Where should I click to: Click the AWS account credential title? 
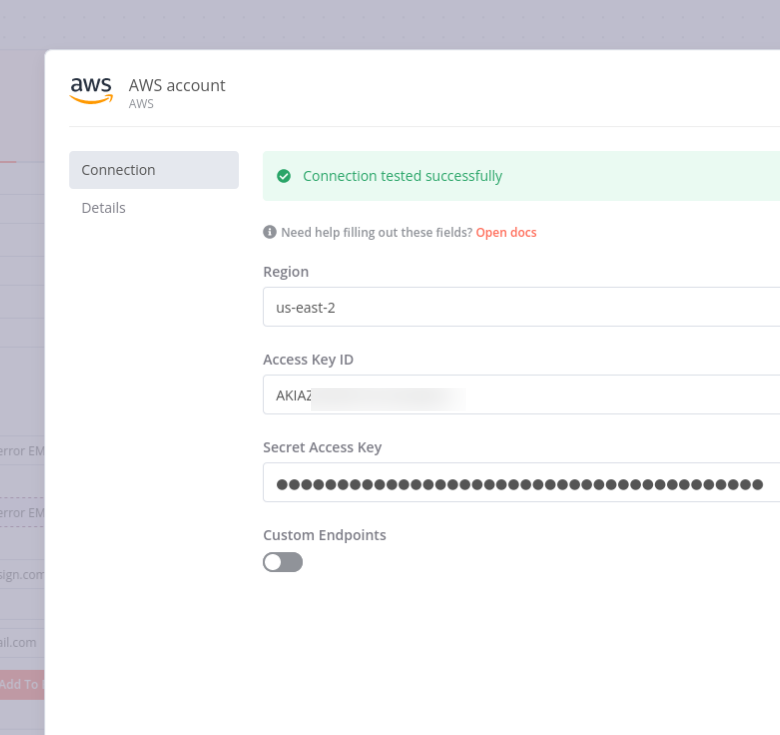pyautogui.click(x=177, y=86)
